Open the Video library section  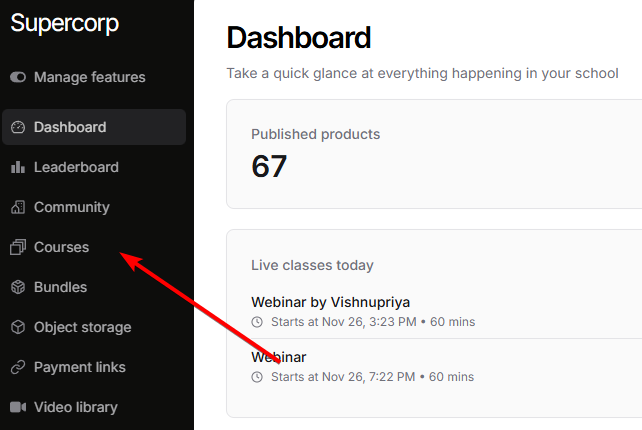(75, 407)
